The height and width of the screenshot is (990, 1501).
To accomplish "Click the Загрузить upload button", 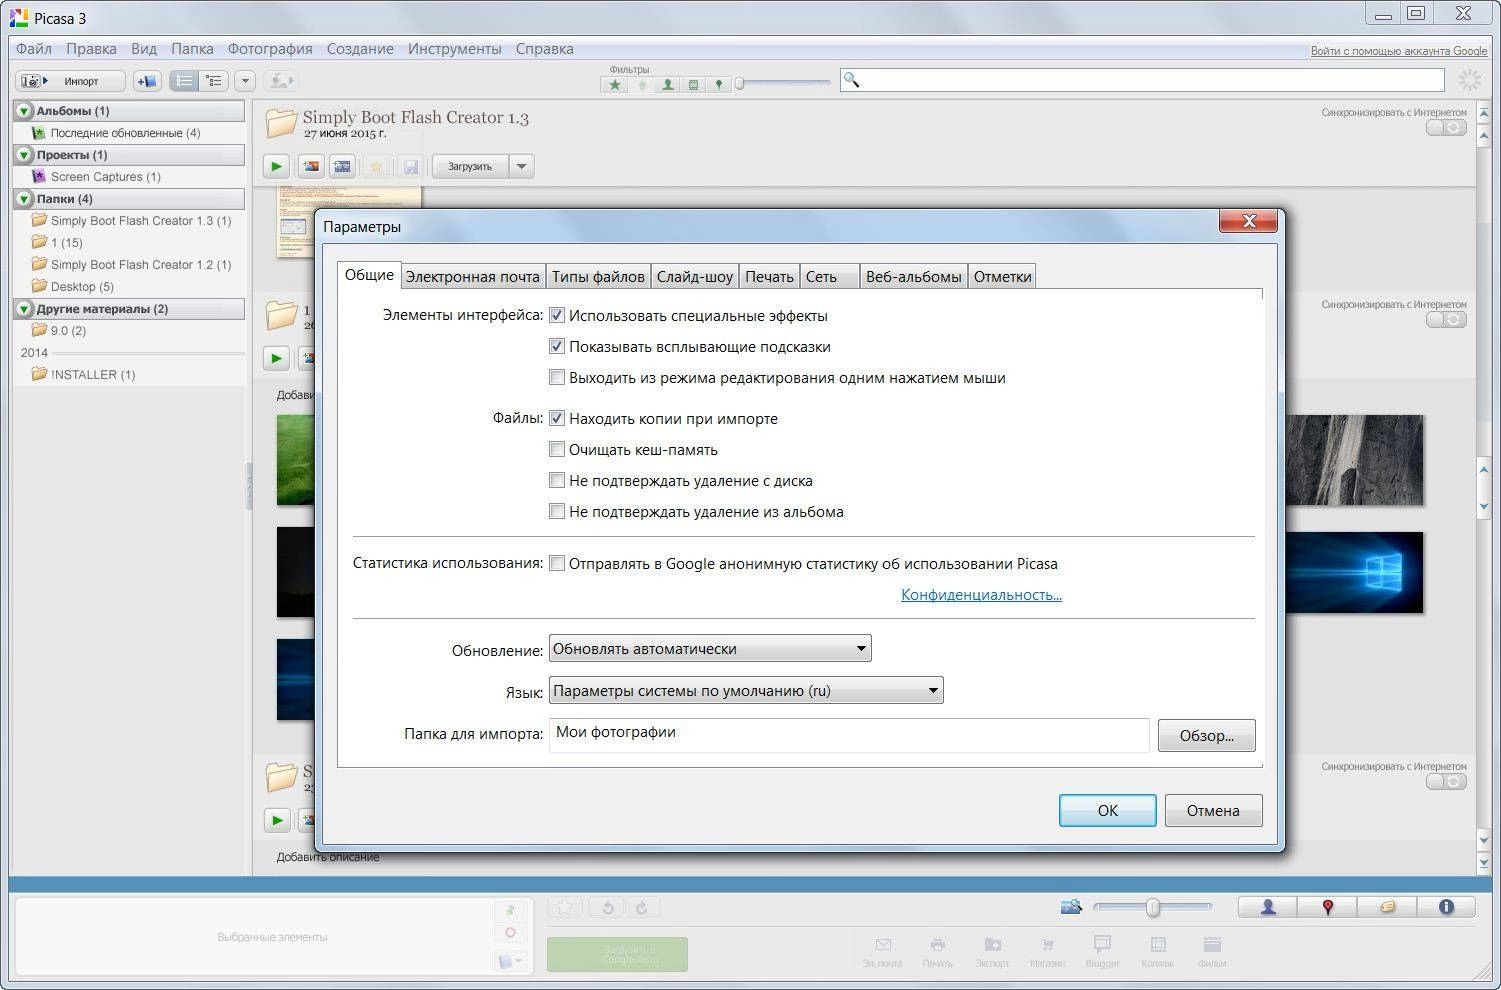I will pyautogui.click(x=470, y=166).
